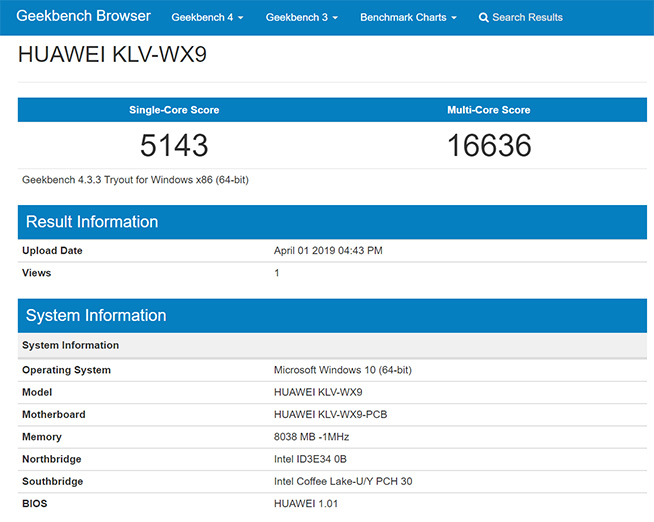Click the Single-Core Score header
Viewport: 654px width, 522px height.
click(174, 110)
